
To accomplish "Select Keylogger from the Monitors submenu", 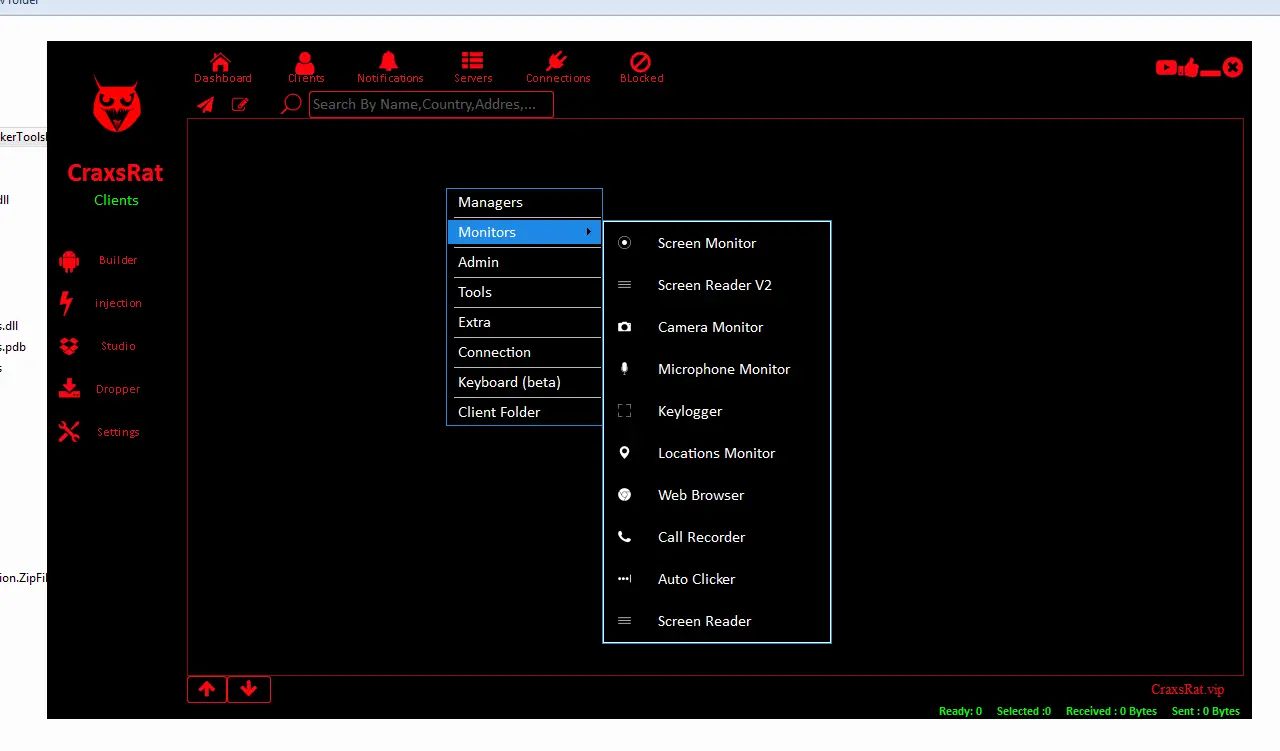I will click(x=690, y=411).
